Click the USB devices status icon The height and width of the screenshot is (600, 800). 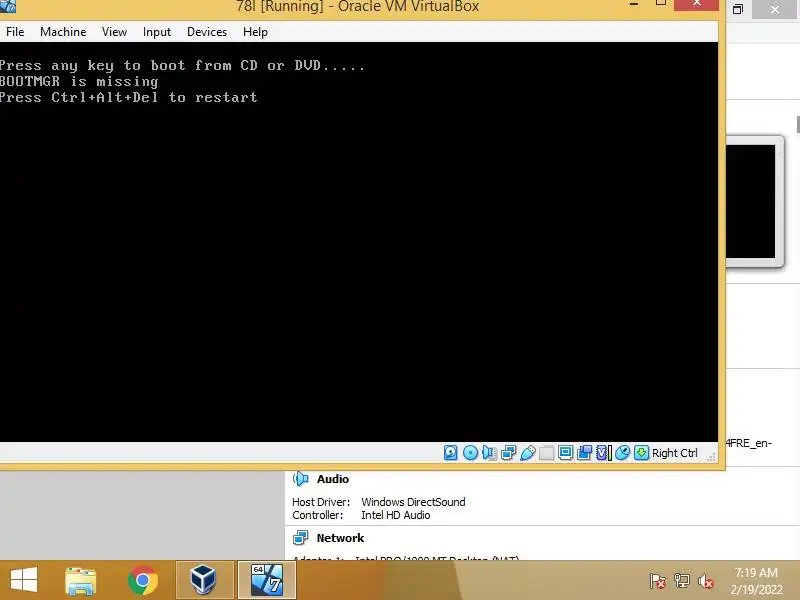[528, 453]
